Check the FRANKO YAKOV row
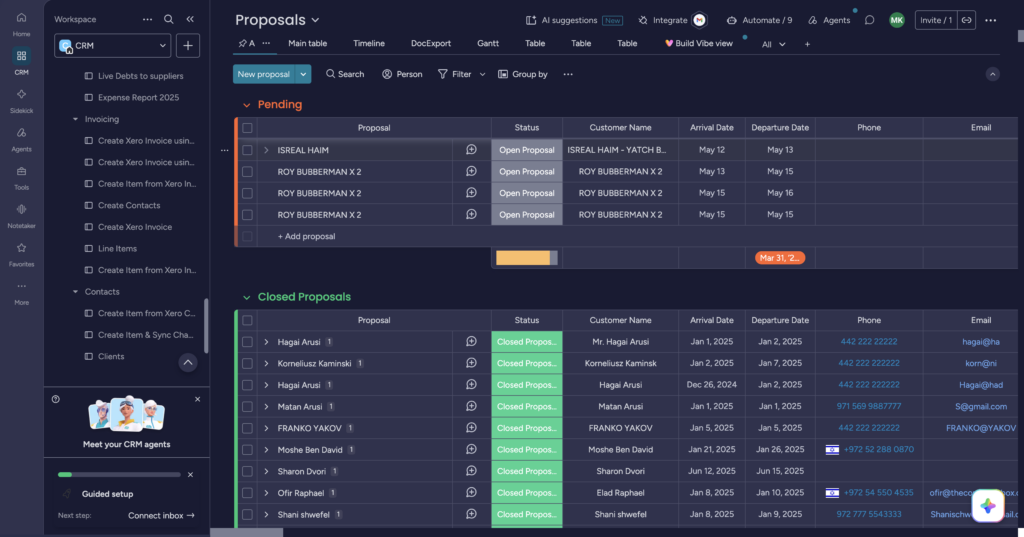1024x537 pixels. click(x=247, y=428)
